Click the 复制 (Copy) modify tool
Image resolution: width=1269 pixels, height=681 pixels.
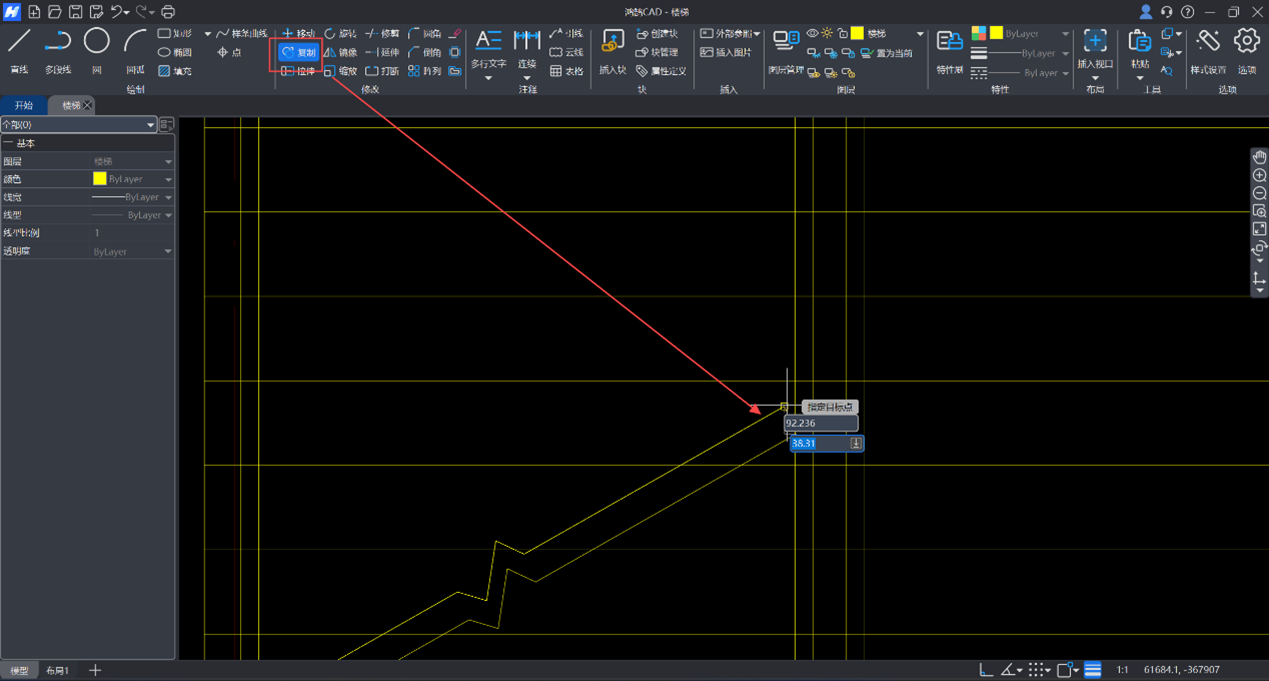[x=298, y=52]
